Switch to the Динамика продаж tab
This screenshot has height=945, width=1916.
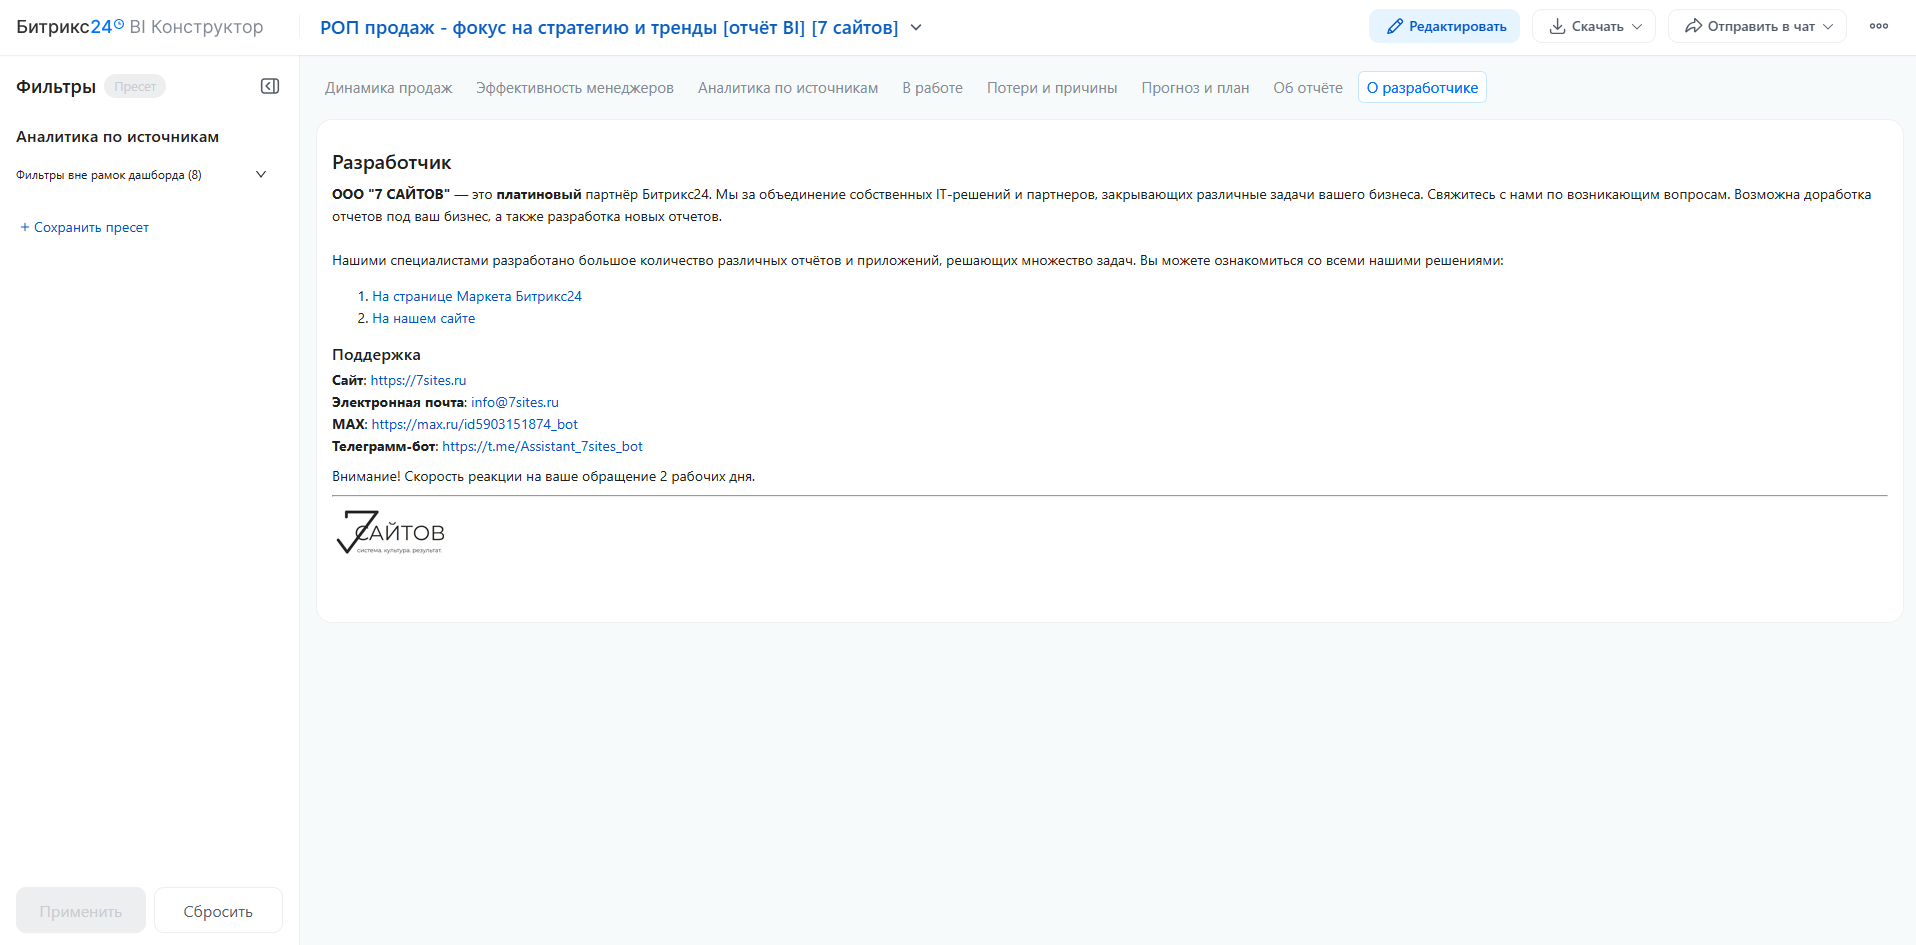click(x=388, y=88)
